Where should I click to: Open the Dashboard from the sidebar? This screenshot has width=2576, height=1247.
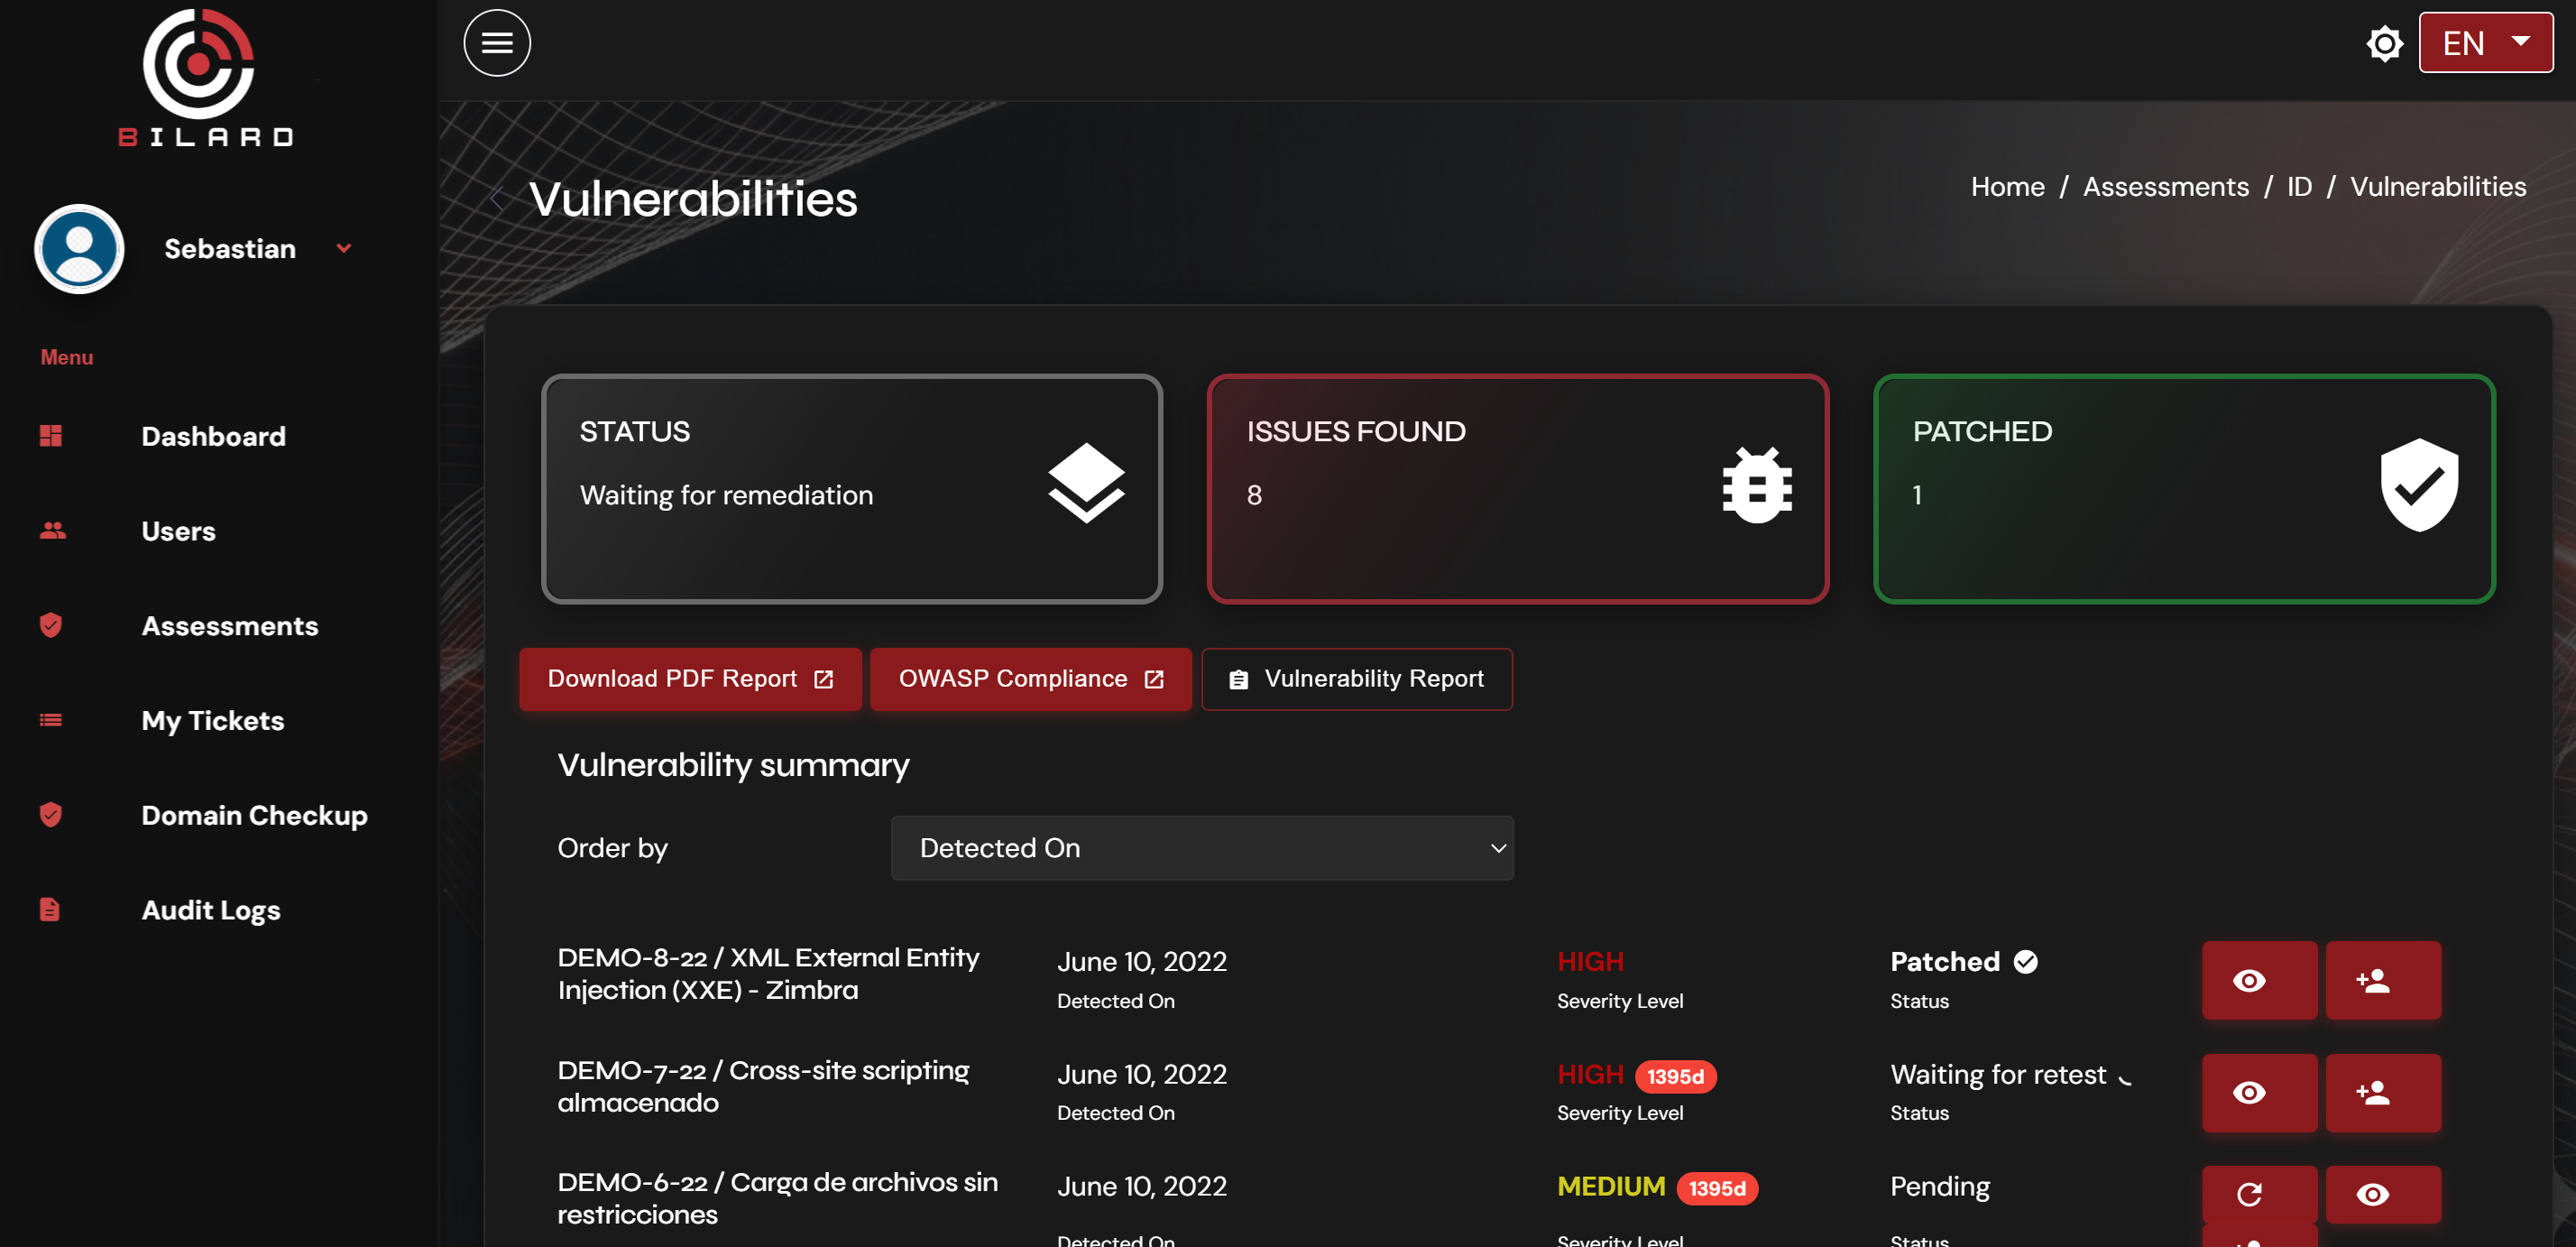click(x=213, y=436)
